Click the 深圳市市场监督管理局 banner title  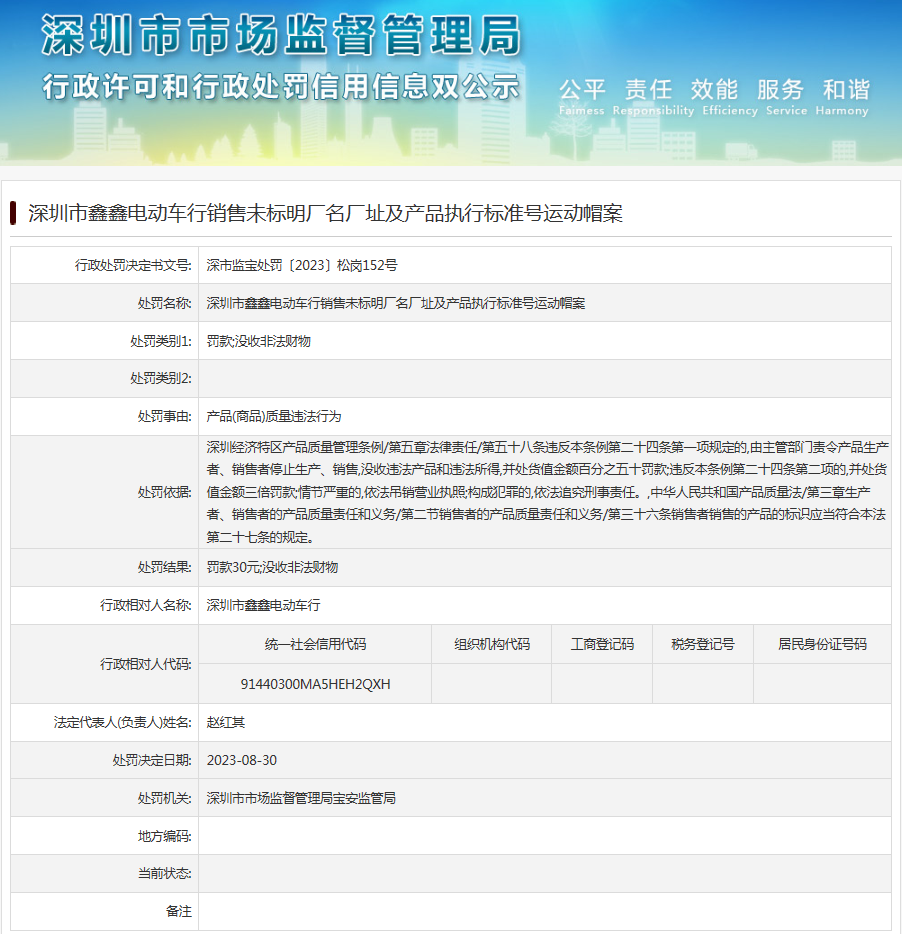coord(281,35)
